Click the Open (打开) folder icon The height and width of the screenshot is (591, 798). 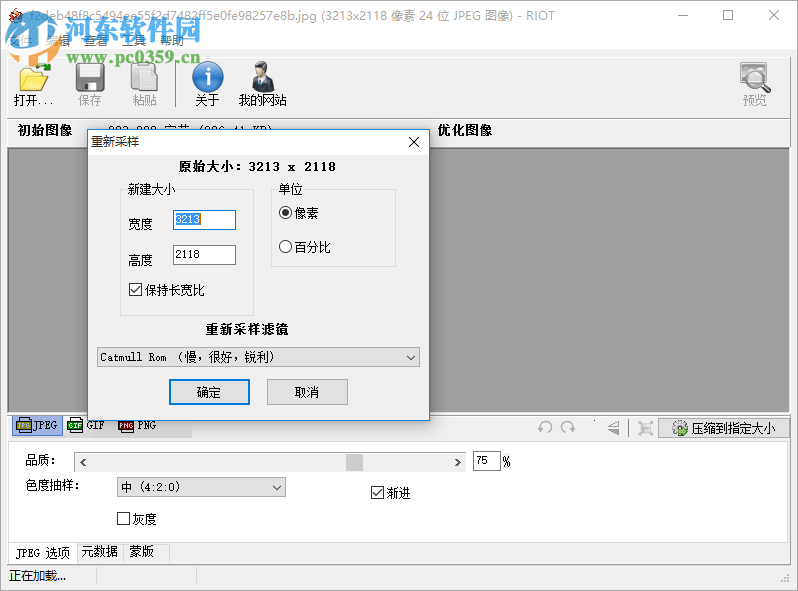(x=34, y=77)
